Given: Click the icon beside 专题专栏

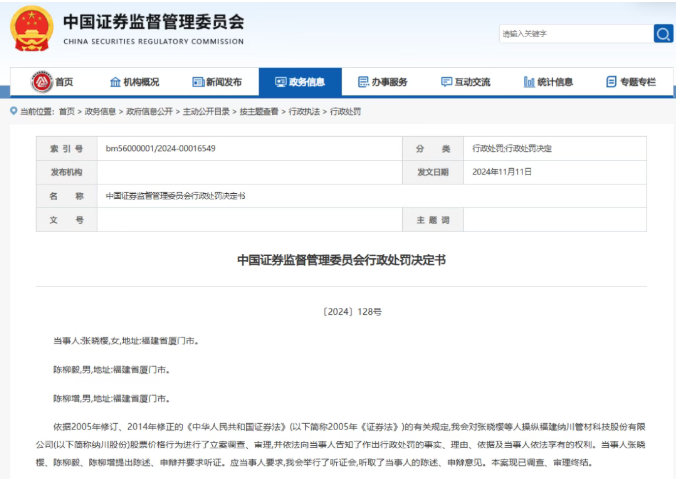Looking at the screenshot, I should 611,82.
